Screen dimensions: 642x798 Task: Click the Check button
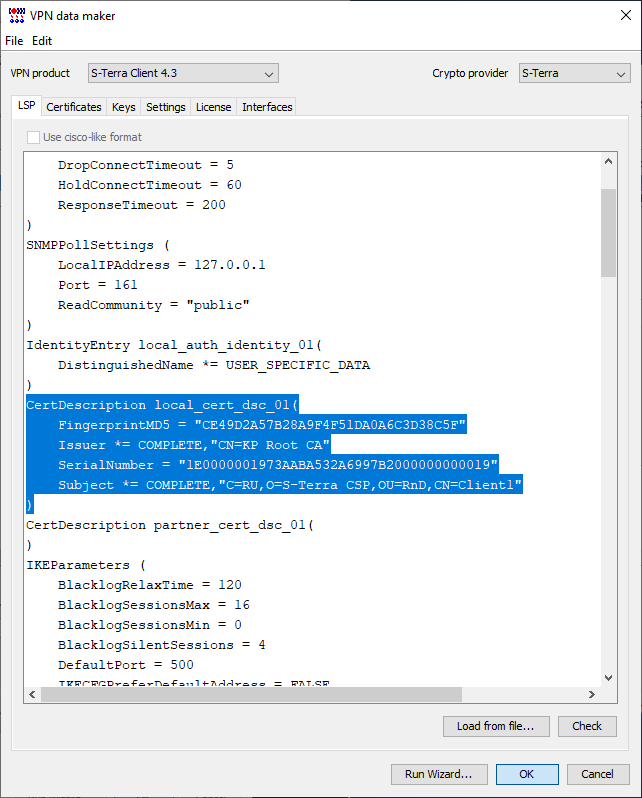(587, 726)
